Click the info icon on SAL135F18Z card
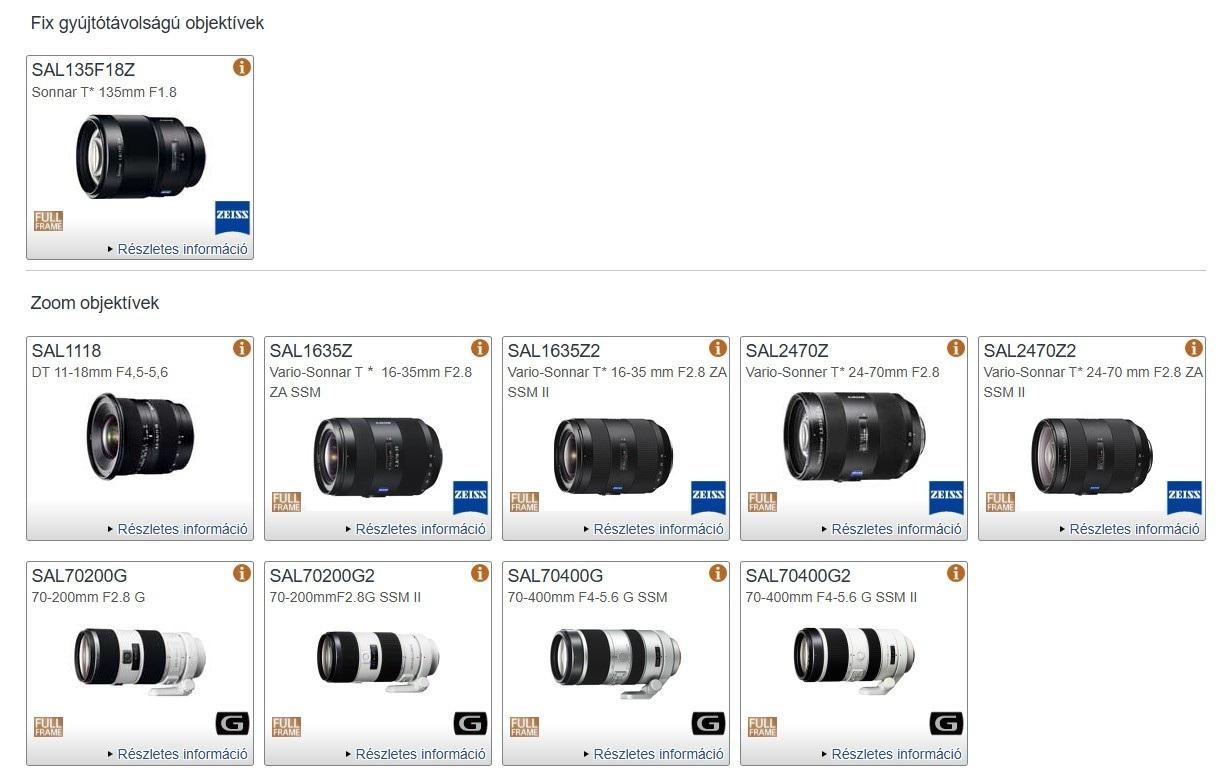Screen dimensions: 1225x780 (242, 67)
